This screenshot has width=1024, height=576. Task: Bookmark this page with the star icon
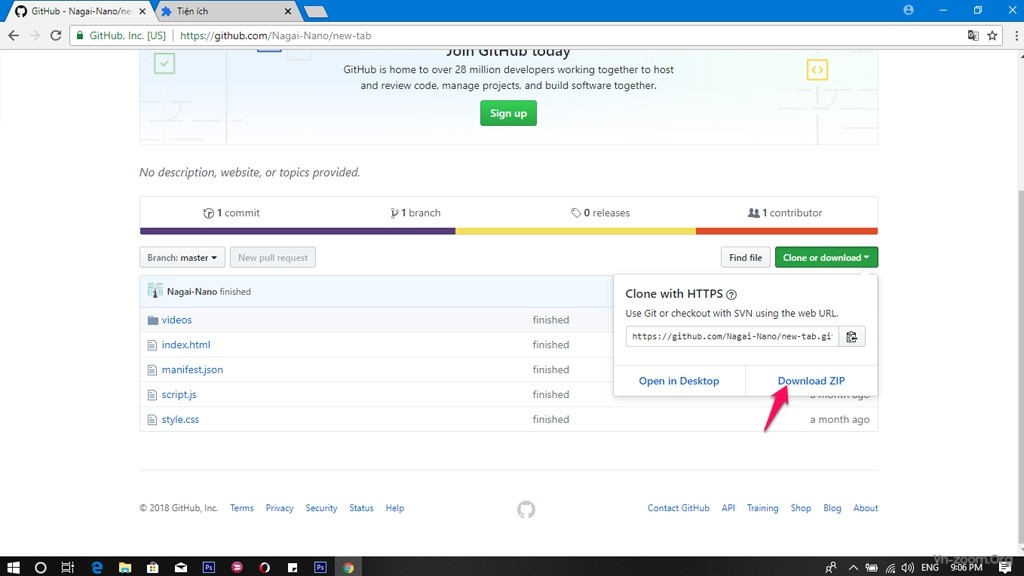click(993, 36)
